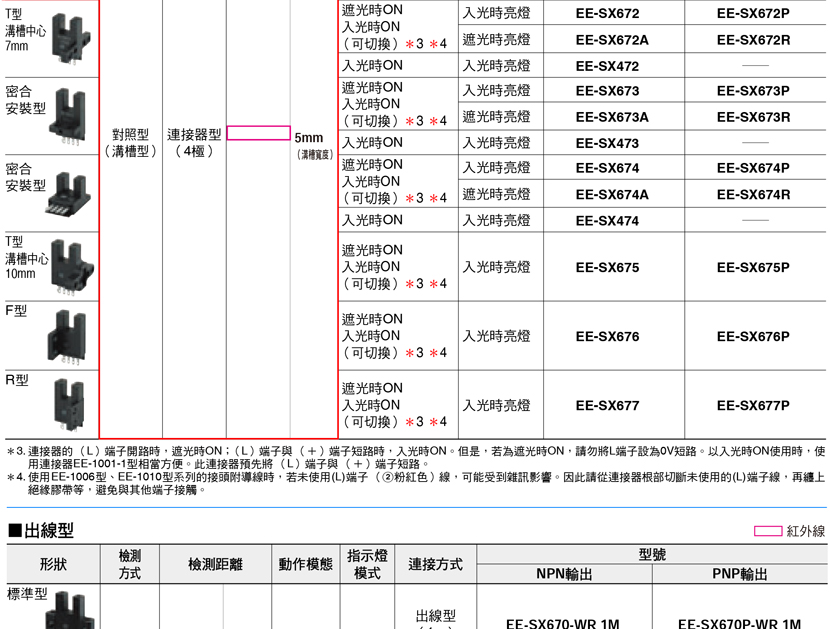Click the R型 sensor photo
The width and height of the screenshot is (830, 629).
tap(69, 405)
